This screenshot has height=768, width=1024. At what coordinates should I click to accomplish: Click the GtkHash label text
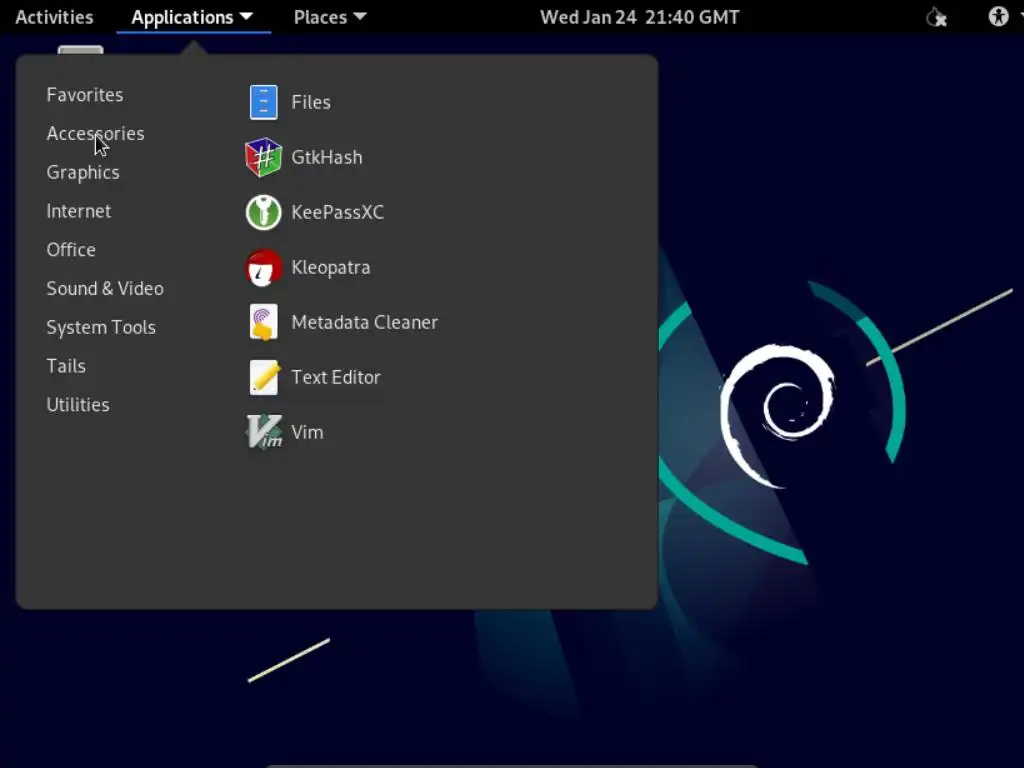tap(327, 157)
